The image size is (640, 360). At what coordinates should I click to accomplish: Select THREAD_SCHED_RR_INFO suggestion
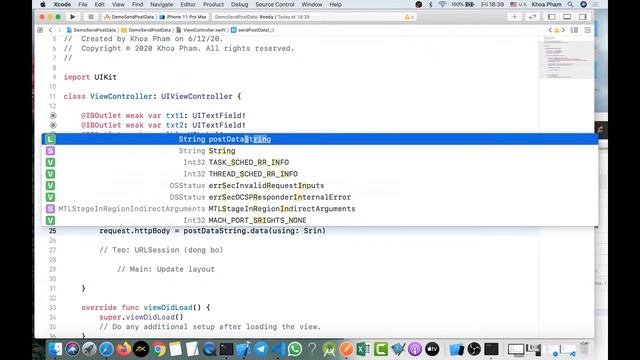point(320,174)
